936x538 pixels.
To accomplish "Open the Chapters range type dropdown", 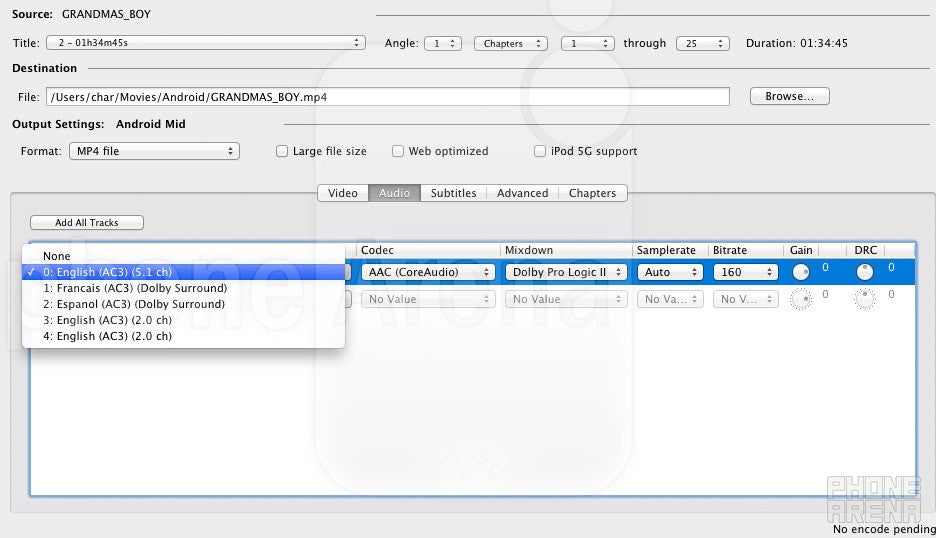I will (510, 44).
